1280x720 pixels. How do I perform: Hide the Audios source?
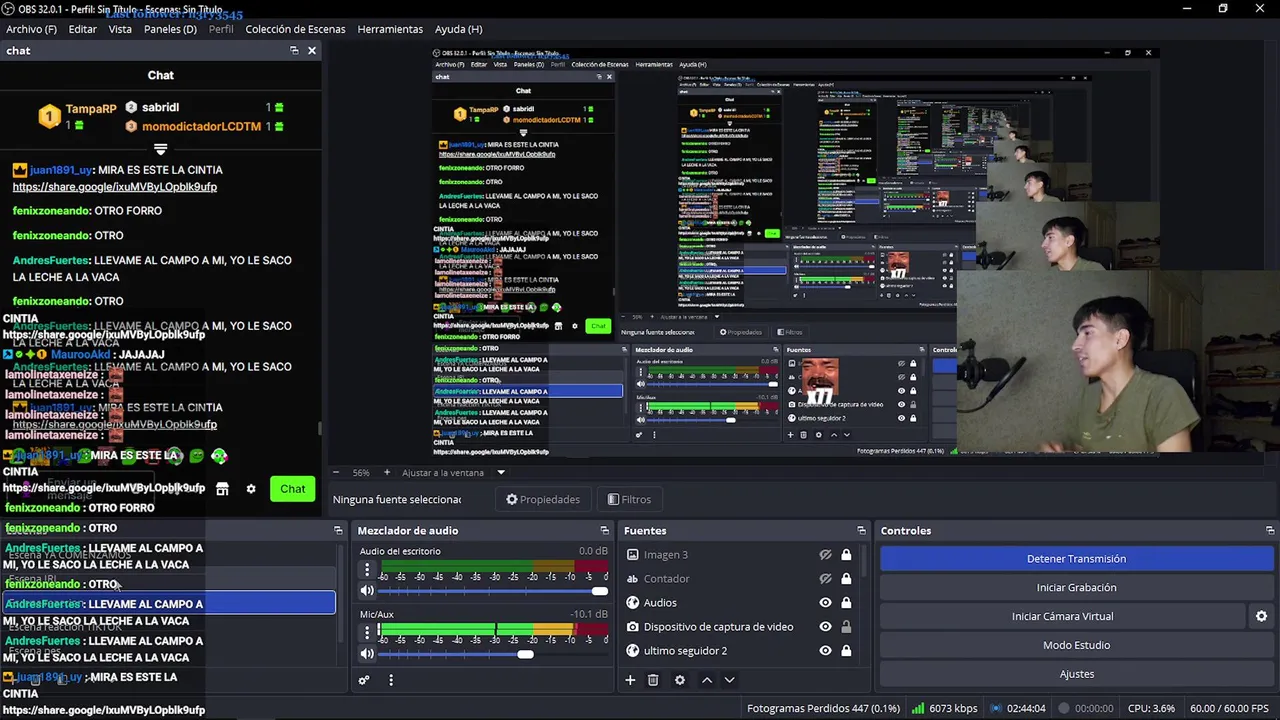tap(825, 603)
